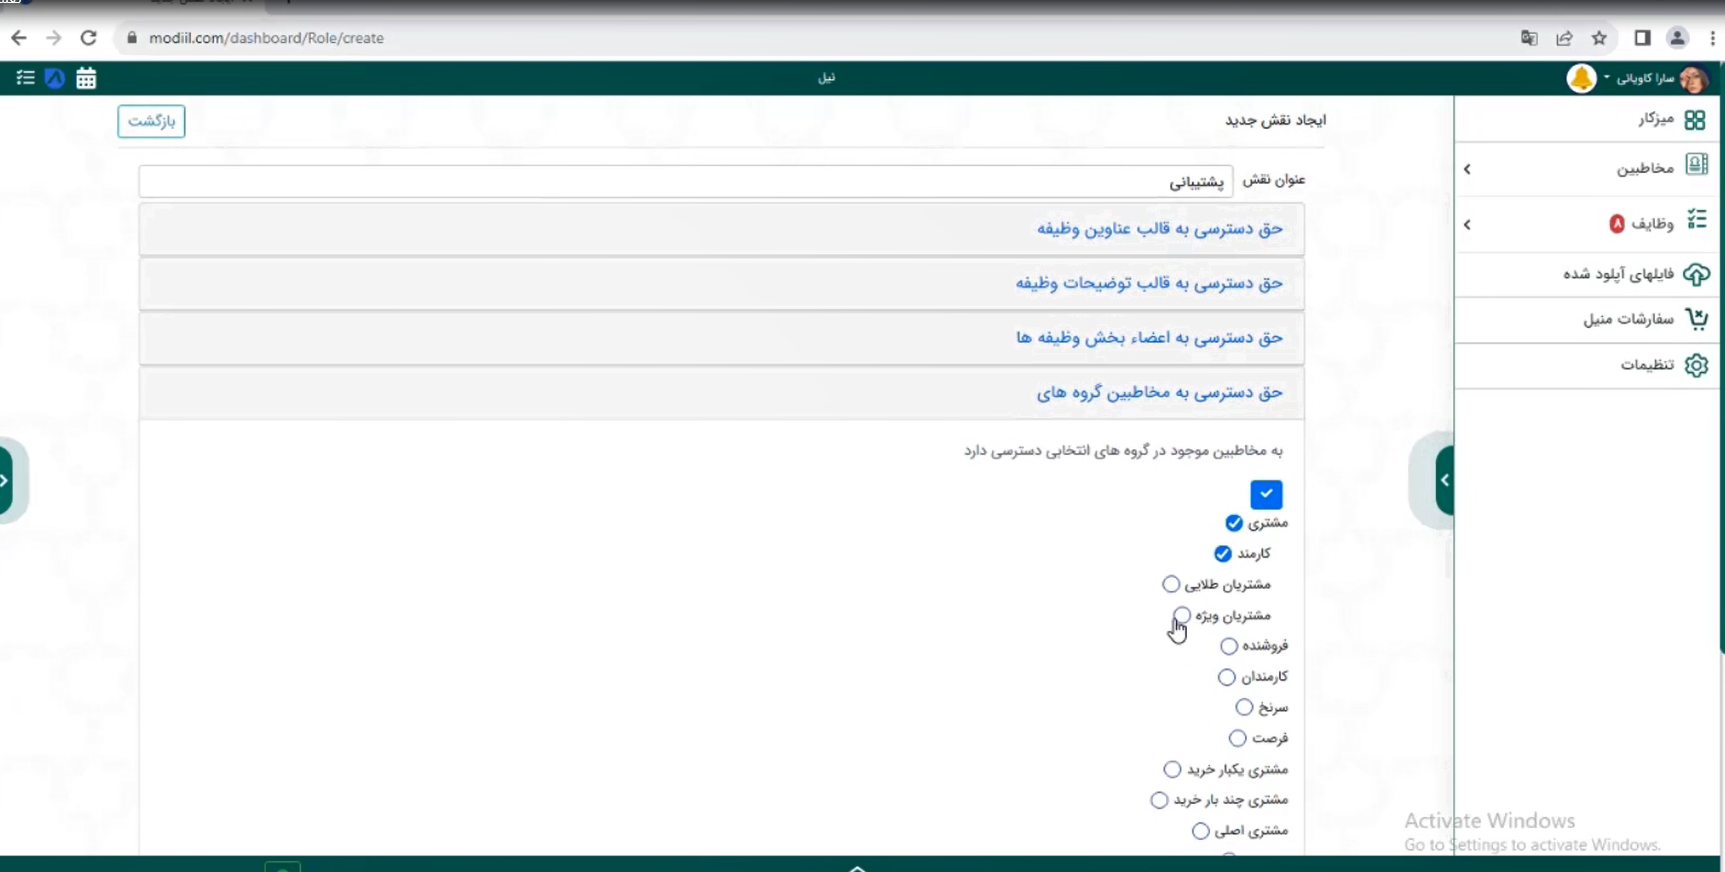Click the browser reload button

coord(88,38)
